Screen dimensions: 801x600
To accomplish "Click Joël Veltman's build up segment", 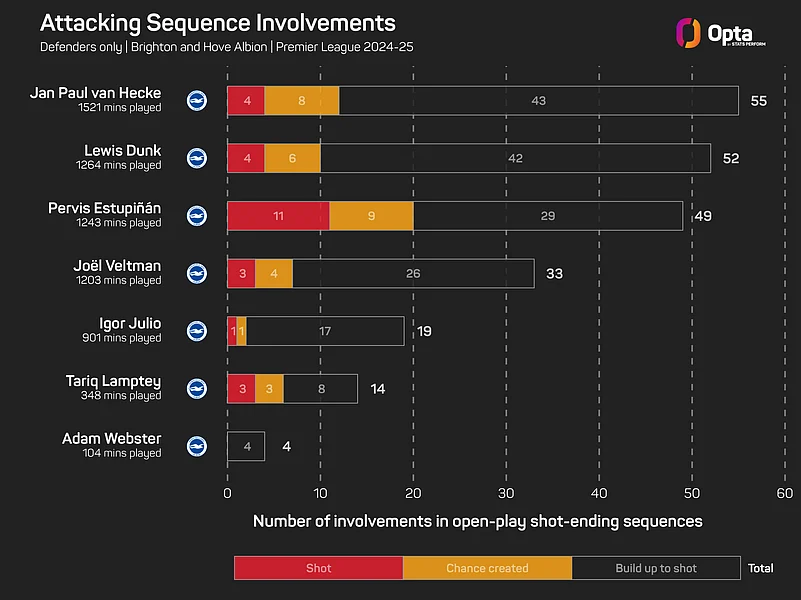I will pos(413,273).
